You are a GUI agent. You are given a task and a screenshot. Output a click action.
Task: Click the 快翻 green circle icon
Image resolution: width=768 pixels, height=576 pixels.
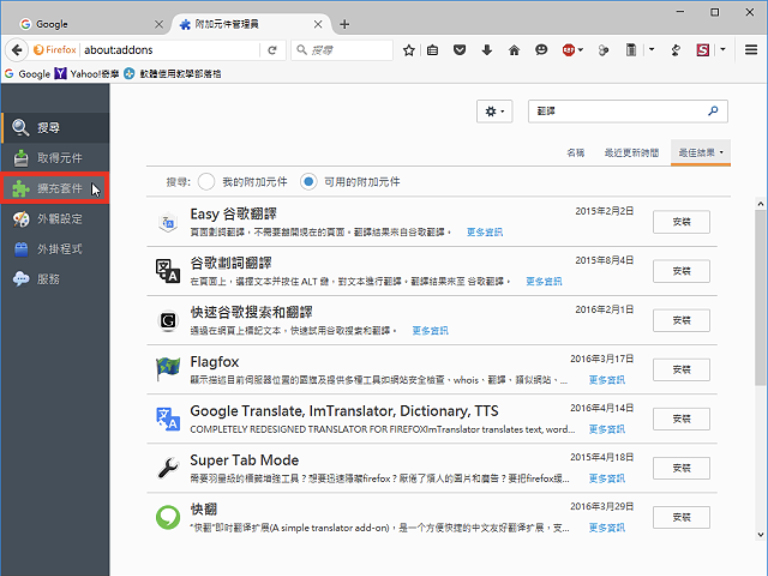click(x=168, y=517)
